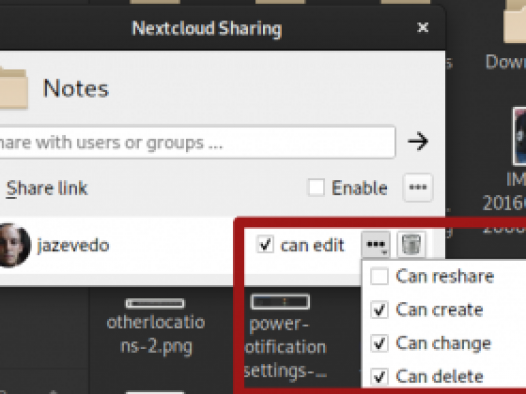
Task: Toggle the can edit checkbox
Action: [265, 244]
